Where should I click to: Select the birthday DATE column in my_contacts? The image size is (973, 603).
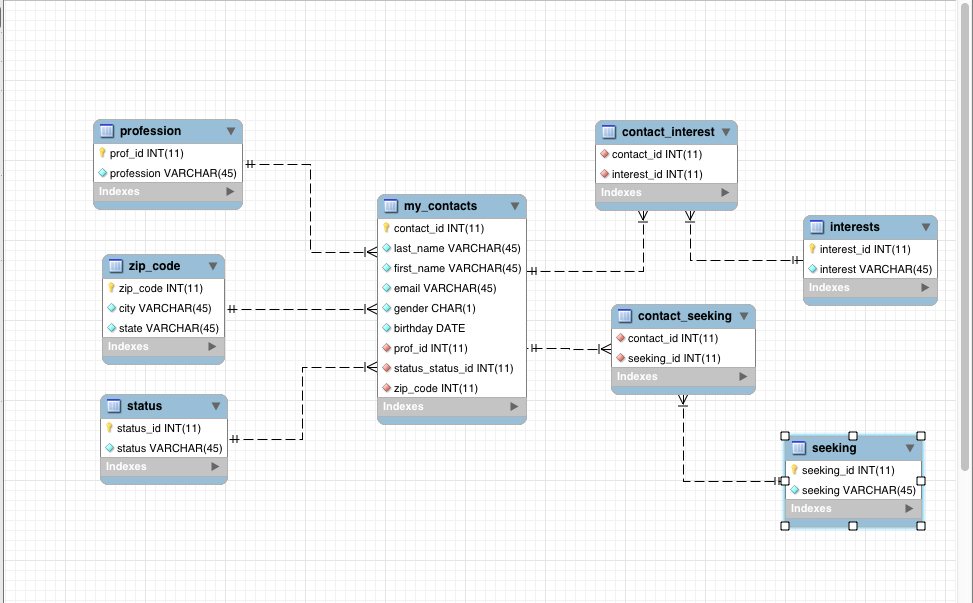coord(429,328)
